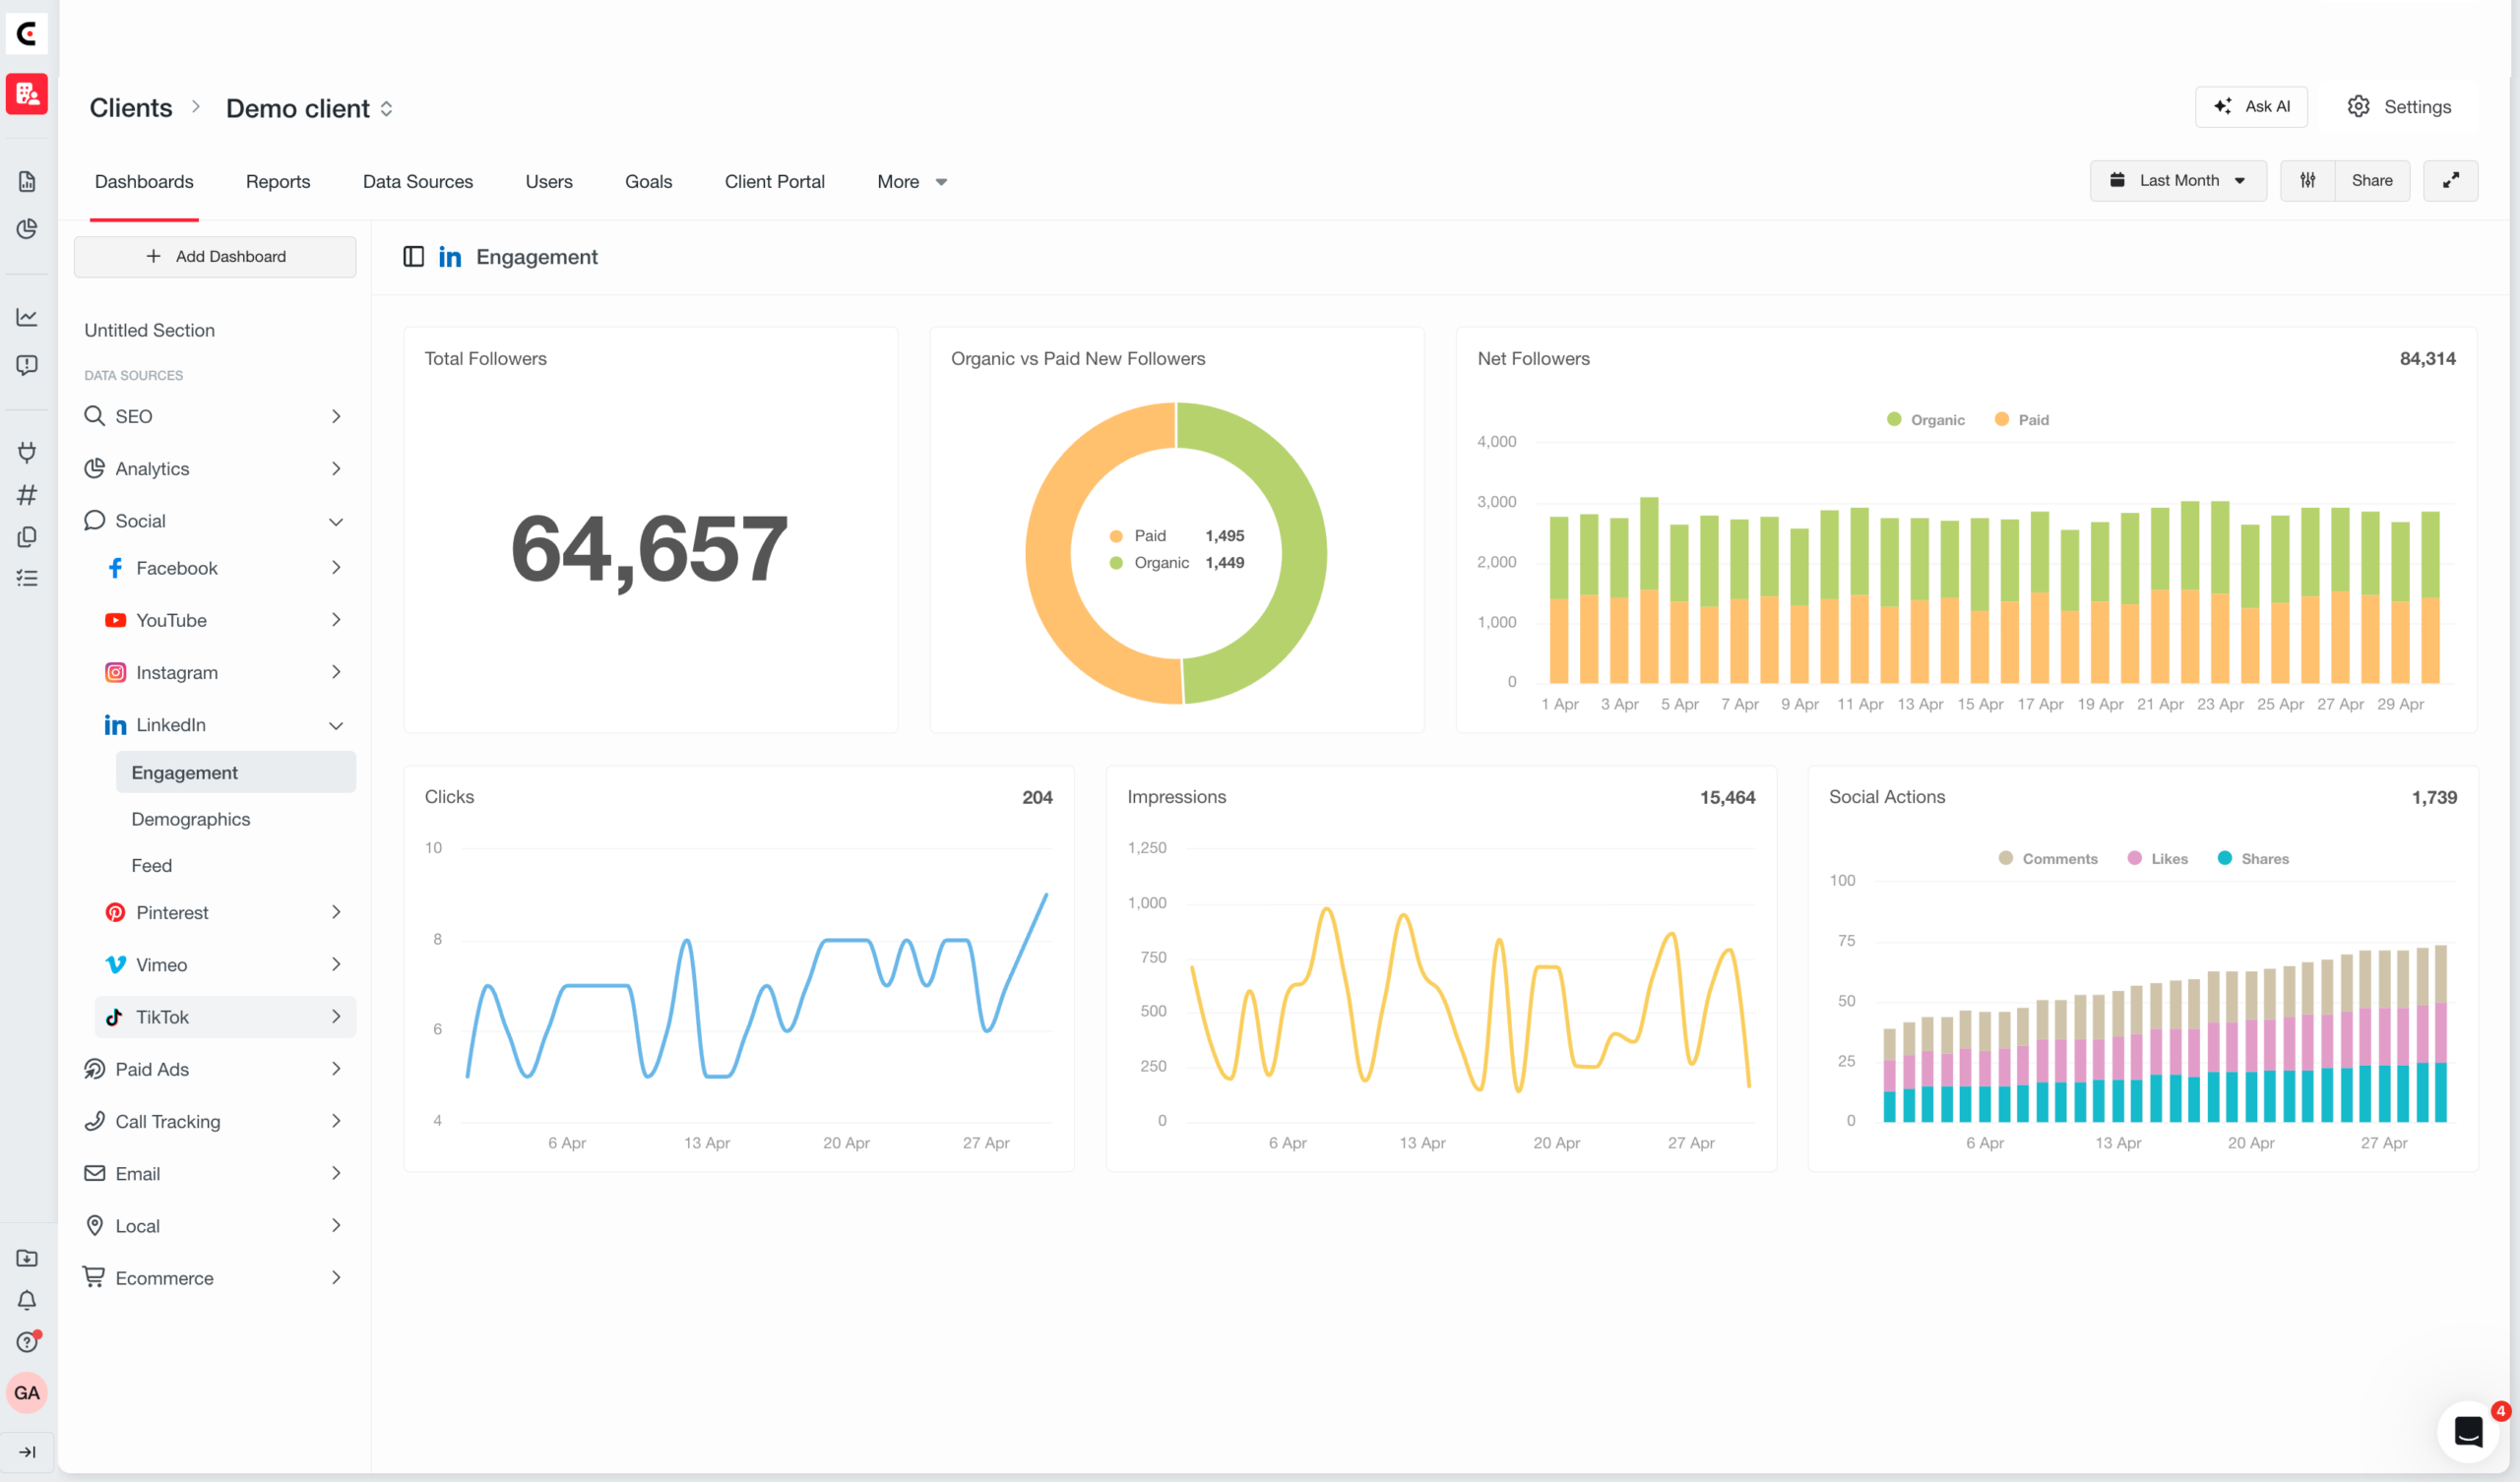Image resolution: width=2520 pixels, height=1482 pixels.
Task: Click the Instagram icon in sidebar
Action: [x=116, y=672]
